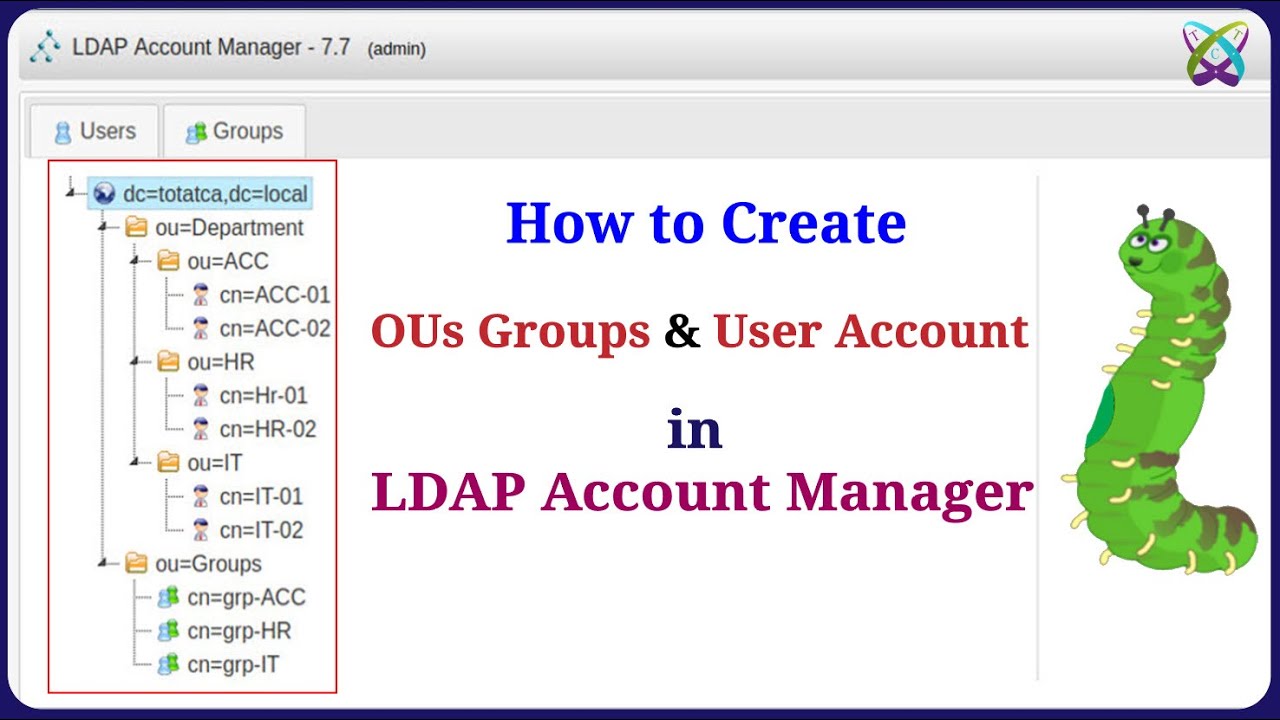
Task: Click the folder icon of ou=Department
Action: tap(136, 228)
